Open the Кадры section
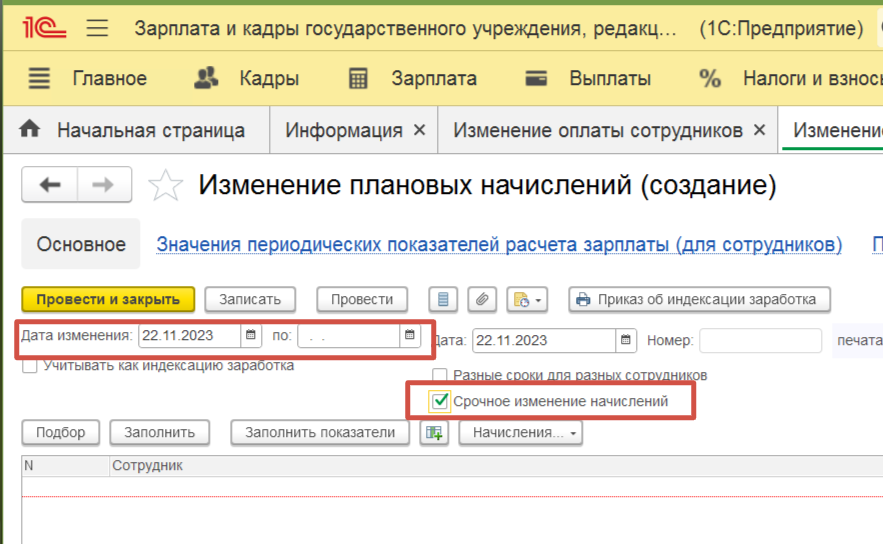 pos(269,78)
